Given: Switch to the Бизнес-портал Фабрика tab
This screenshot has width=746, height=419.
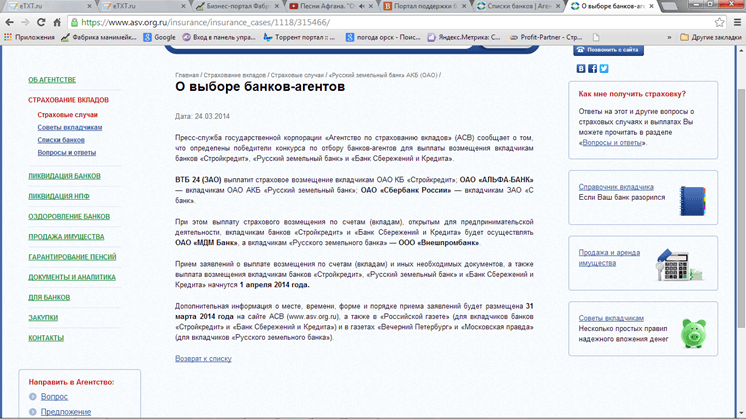Looking at the screenshot, I should click(238, 6).
